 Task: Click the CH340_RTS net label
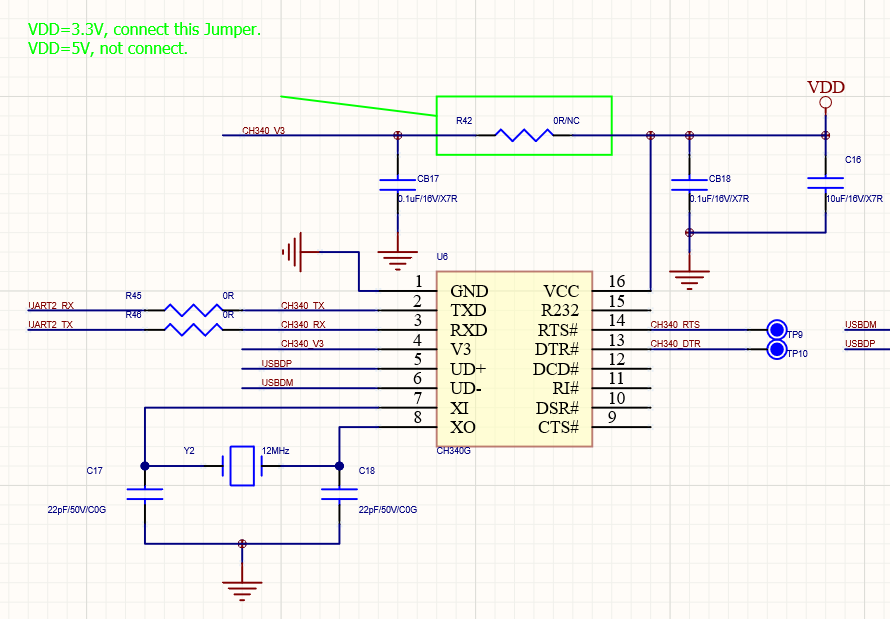(x=675, y=325)
